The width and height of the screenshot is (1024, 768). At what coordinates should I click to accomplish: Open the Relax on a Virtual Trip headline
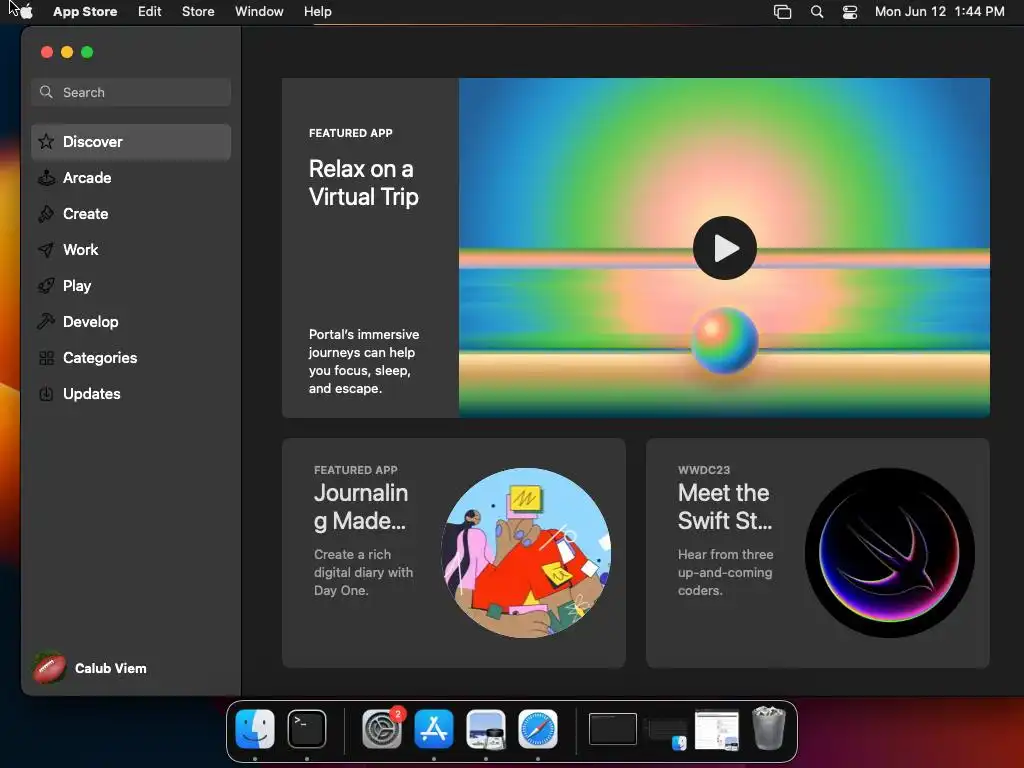364,183
